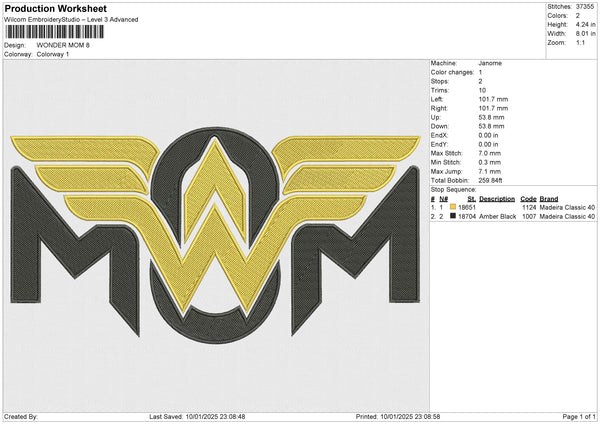Click 'Wilcom EmbroideryStudio – Level 3 Advanced' text
The height and width of the screenshot is (424, 600).
71,20
